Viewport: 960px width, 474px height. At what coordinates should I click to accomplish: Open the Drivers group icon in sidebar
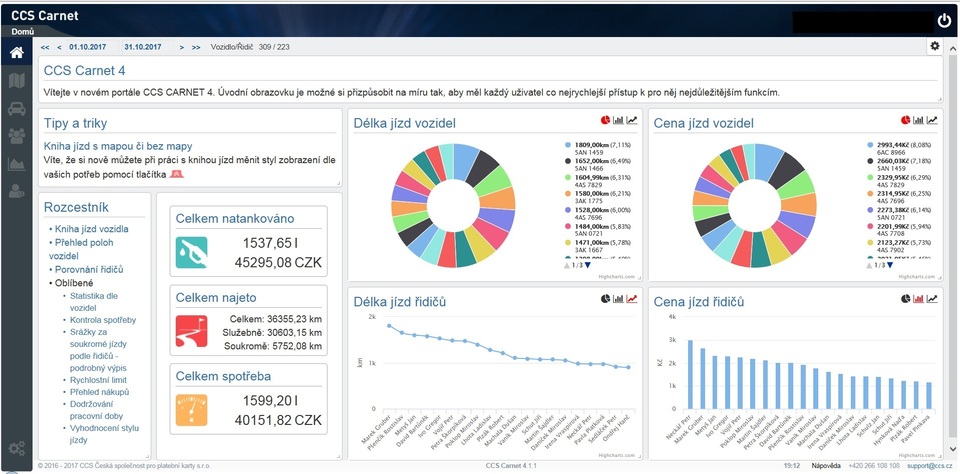tap(17, 136)
